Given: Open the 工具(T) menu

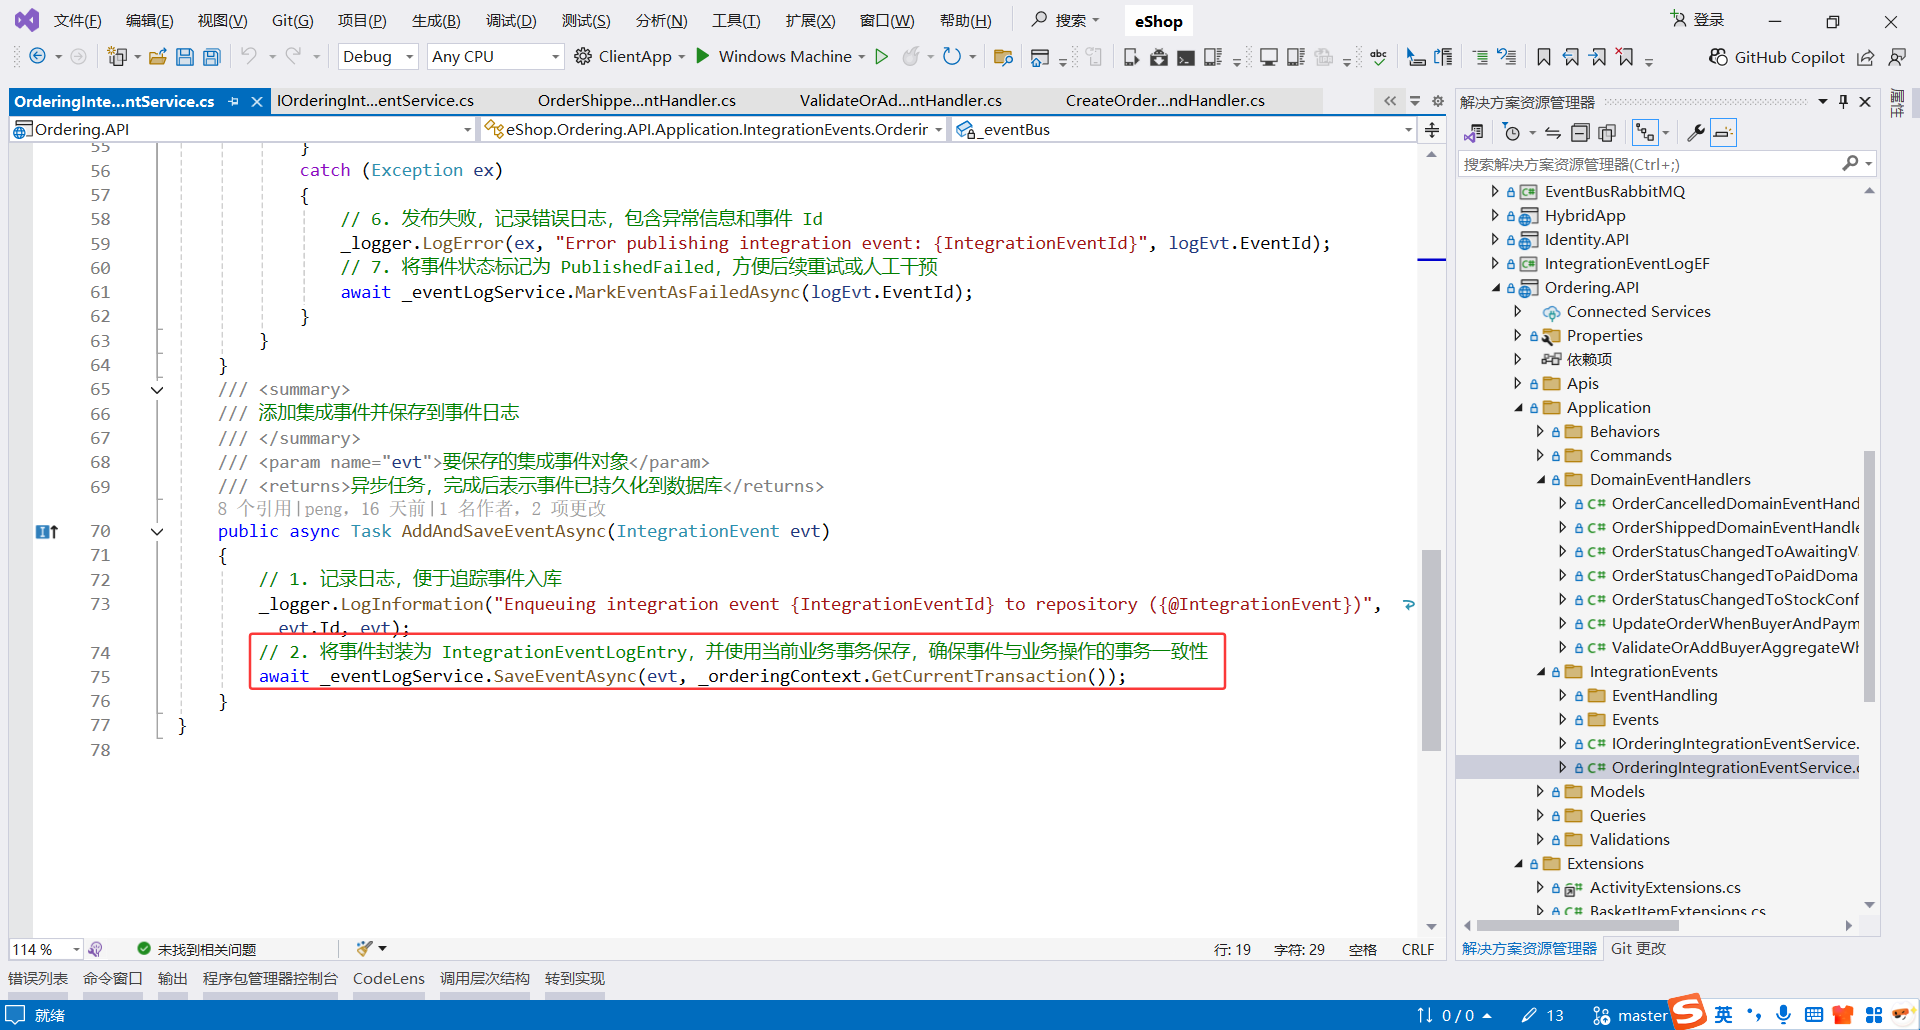Looking at the screenshot, I should 736,21.
